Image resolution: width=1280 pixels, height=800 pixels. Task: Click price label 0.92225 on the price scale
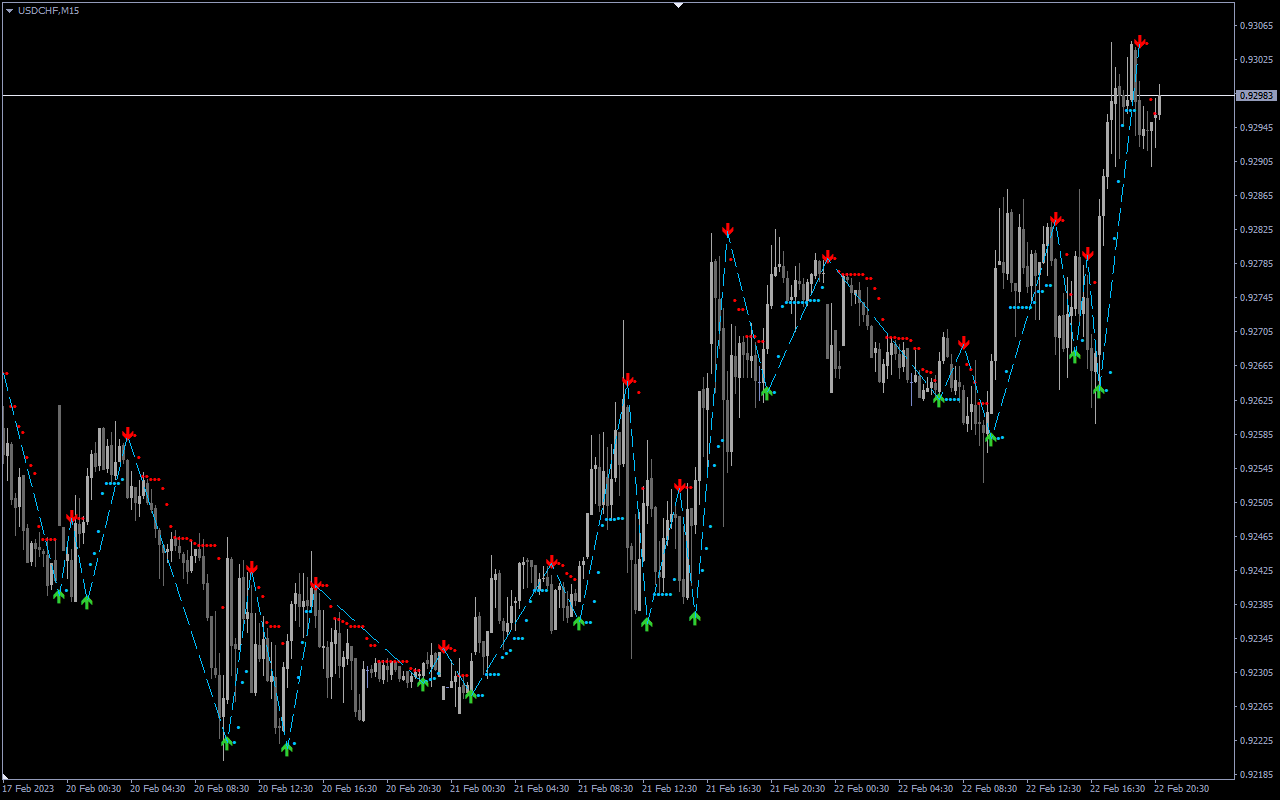[x=1256, y=741]
